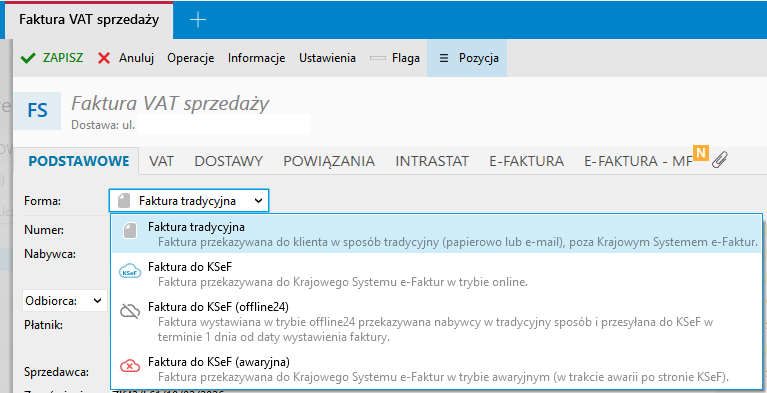The image size is (767, 393).
Task: Select Faktura tradycyjna option
Action: point(437,234)
